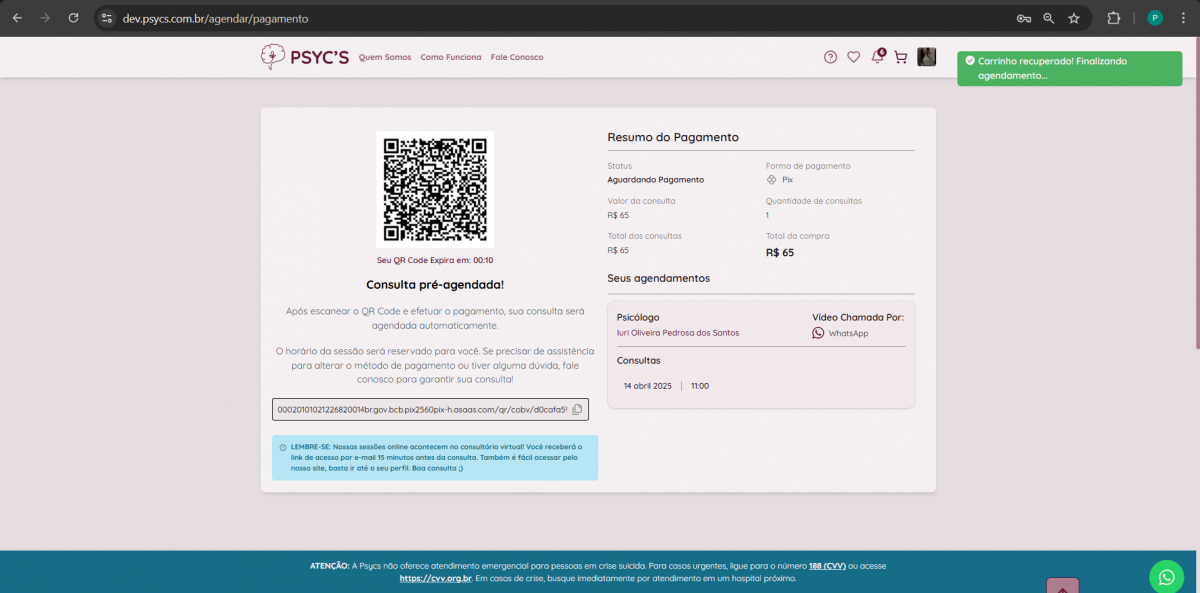Click the PSYC'S logo

pos(305,57)
